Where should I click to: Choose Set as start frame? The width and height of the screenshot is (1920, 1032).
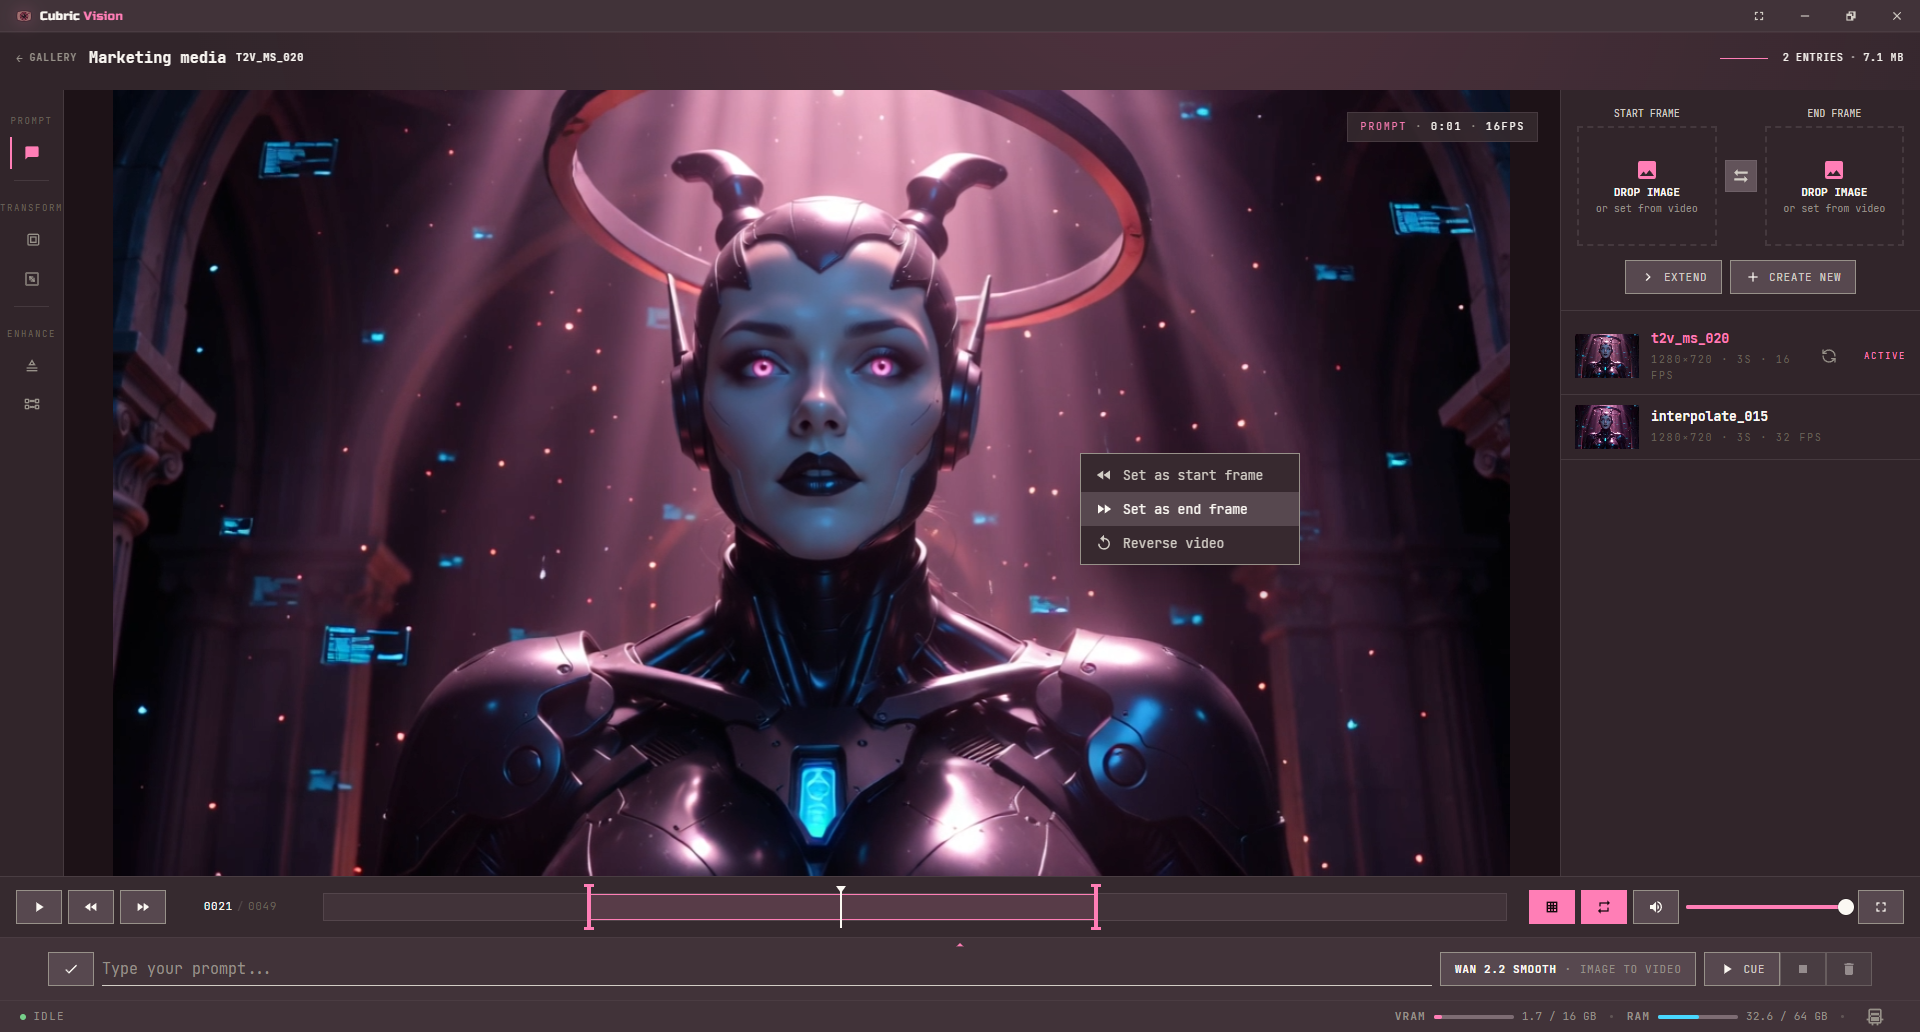[1190, 475]
